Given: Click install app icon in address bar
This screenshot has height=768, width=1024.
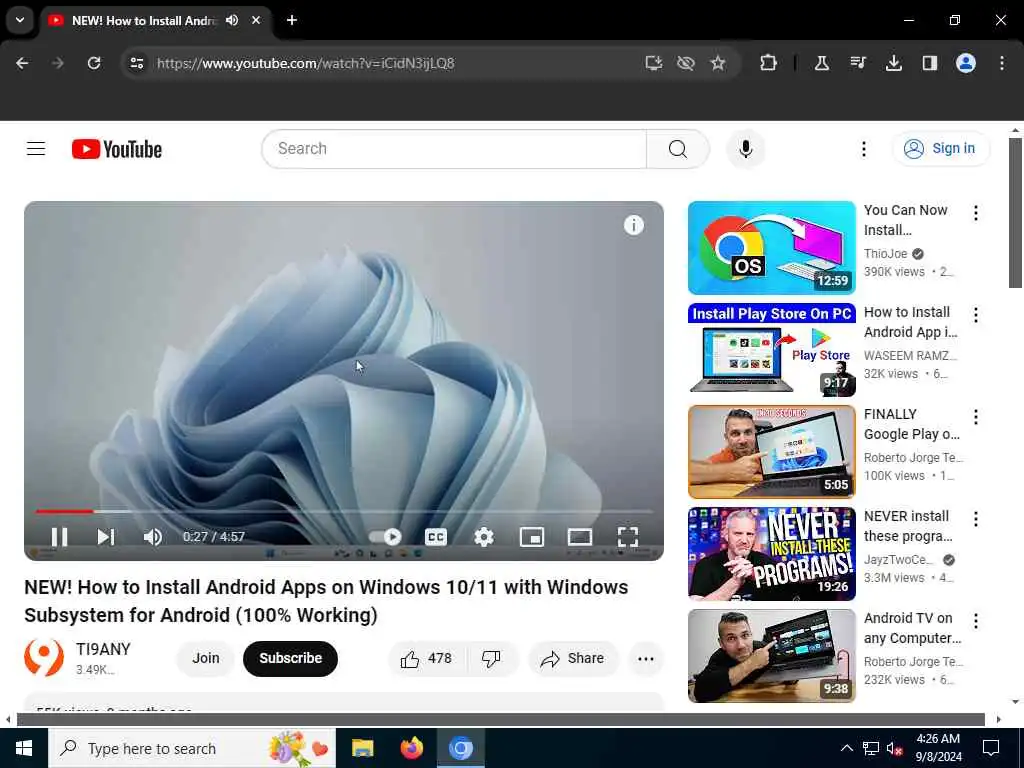Looking at the screenshot, I should [x=654, y=63].
